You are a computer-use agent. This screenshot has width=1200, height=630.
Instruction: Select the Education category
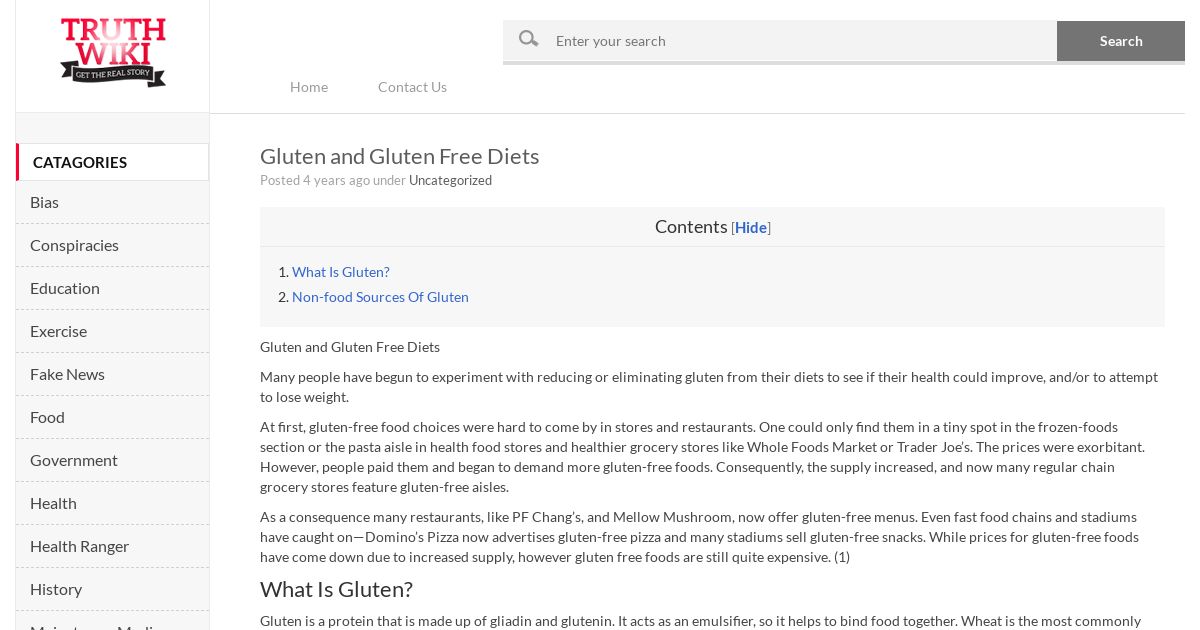tap(112, 288)
